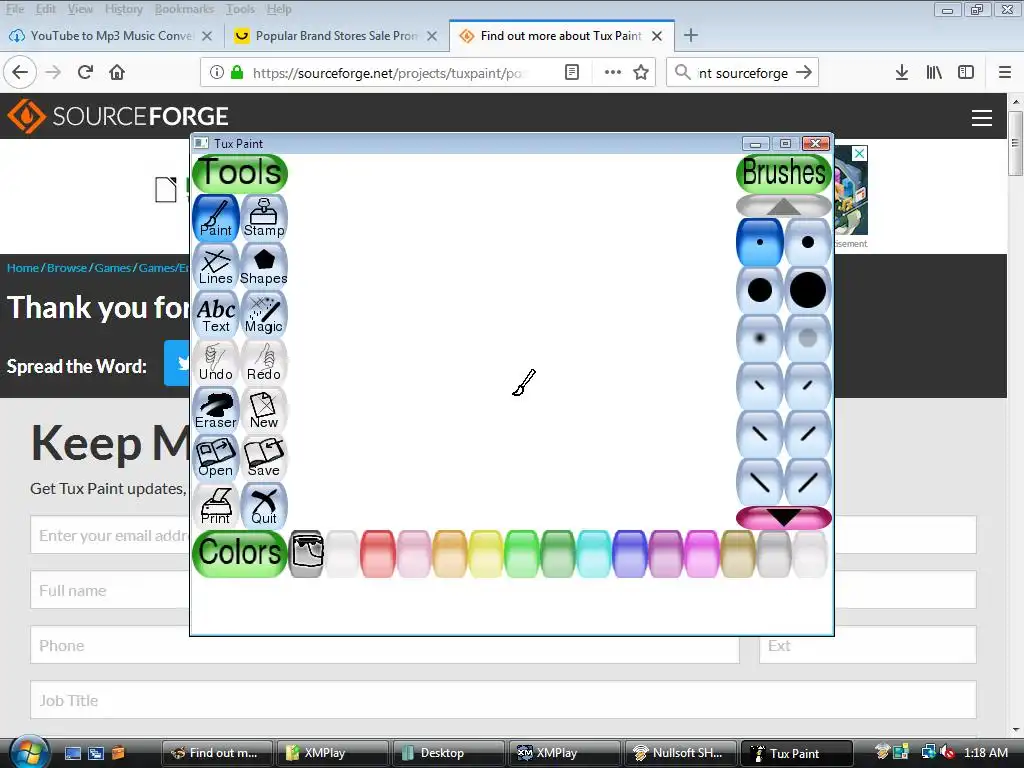Choose the yellow color swatch
This screenshot has height=768, width=1024.
tap(486, 554)
